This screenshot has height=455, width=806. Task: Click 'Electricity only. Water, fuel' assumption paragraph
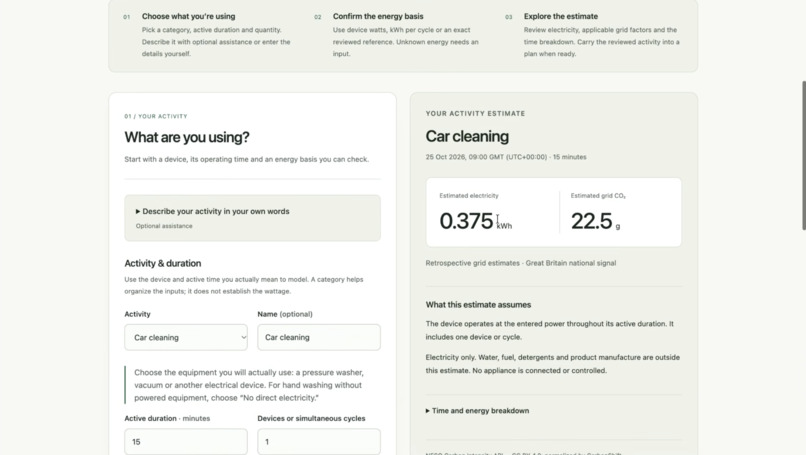[553, 364]
